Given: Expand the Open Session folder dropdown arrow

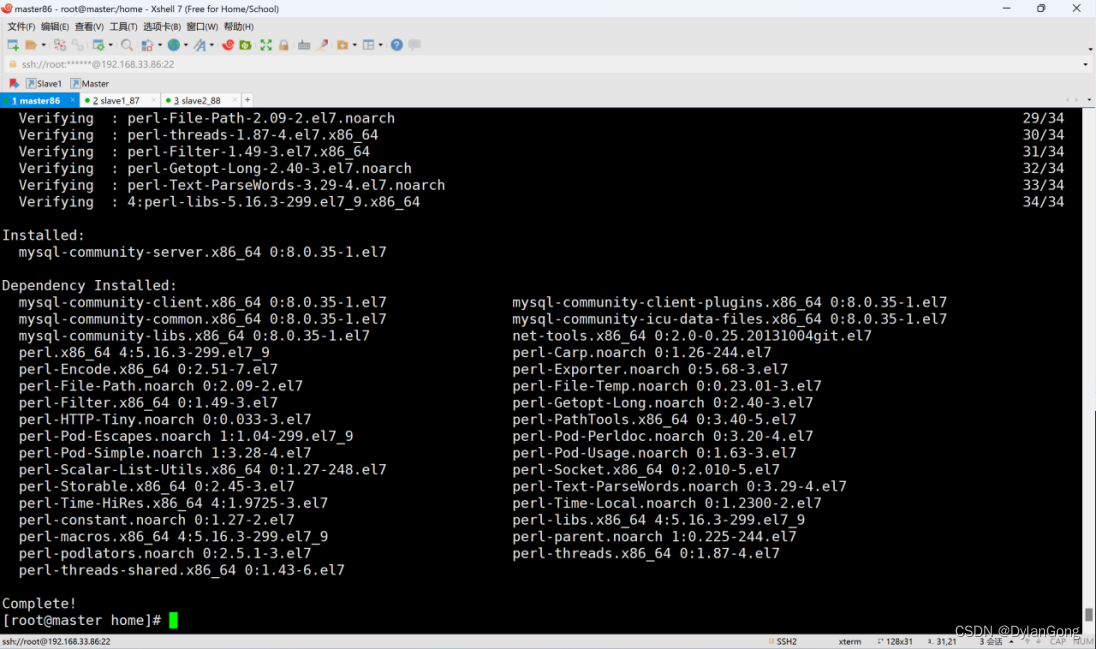Looking at the screenshot, I should [43, 45].
